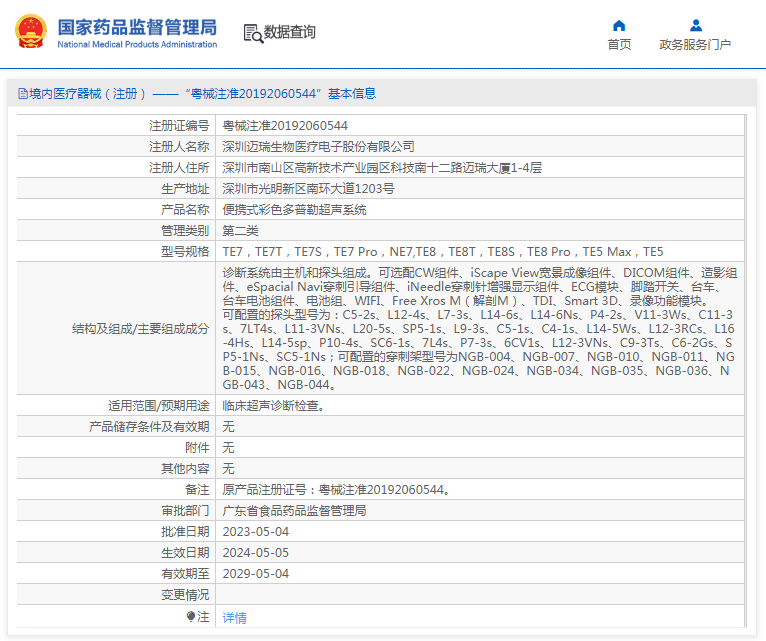766x641 pixels.
Task: Select 广东省食品药品监督管理局 value
Action: click(x=295, y=511)
